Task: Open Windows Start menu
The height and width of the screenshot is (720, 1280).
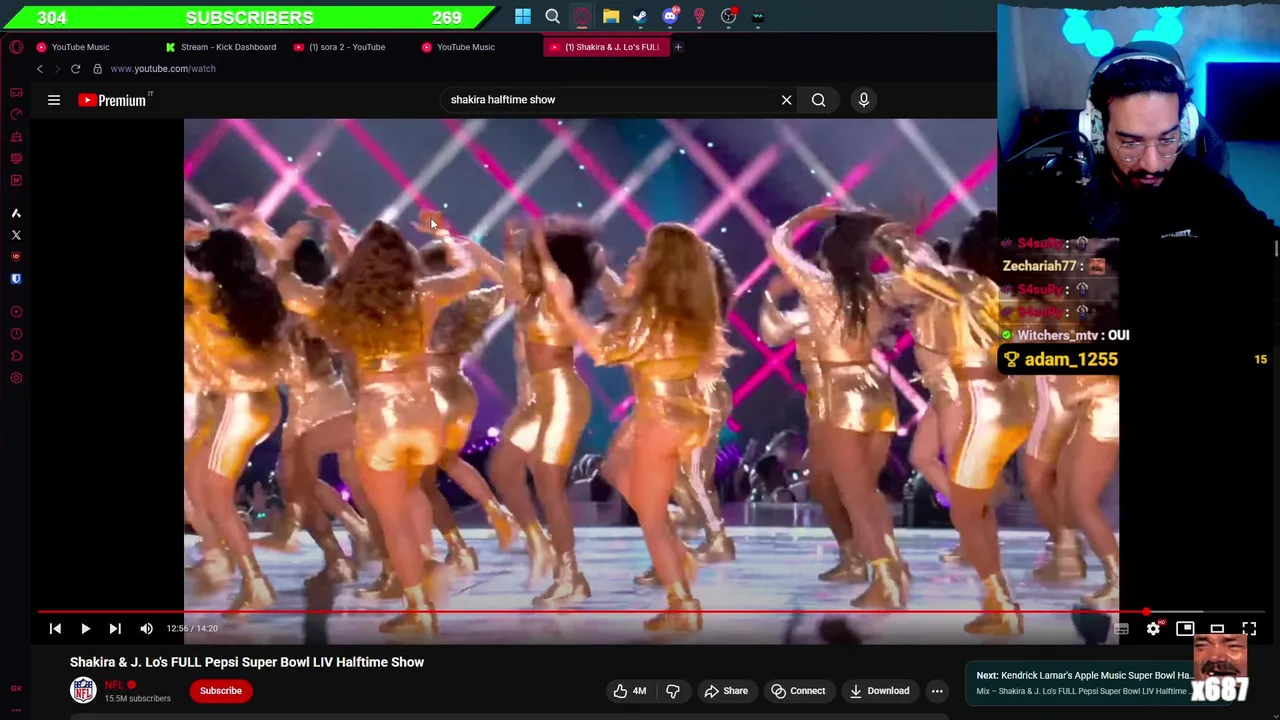Action: (523, 16)
